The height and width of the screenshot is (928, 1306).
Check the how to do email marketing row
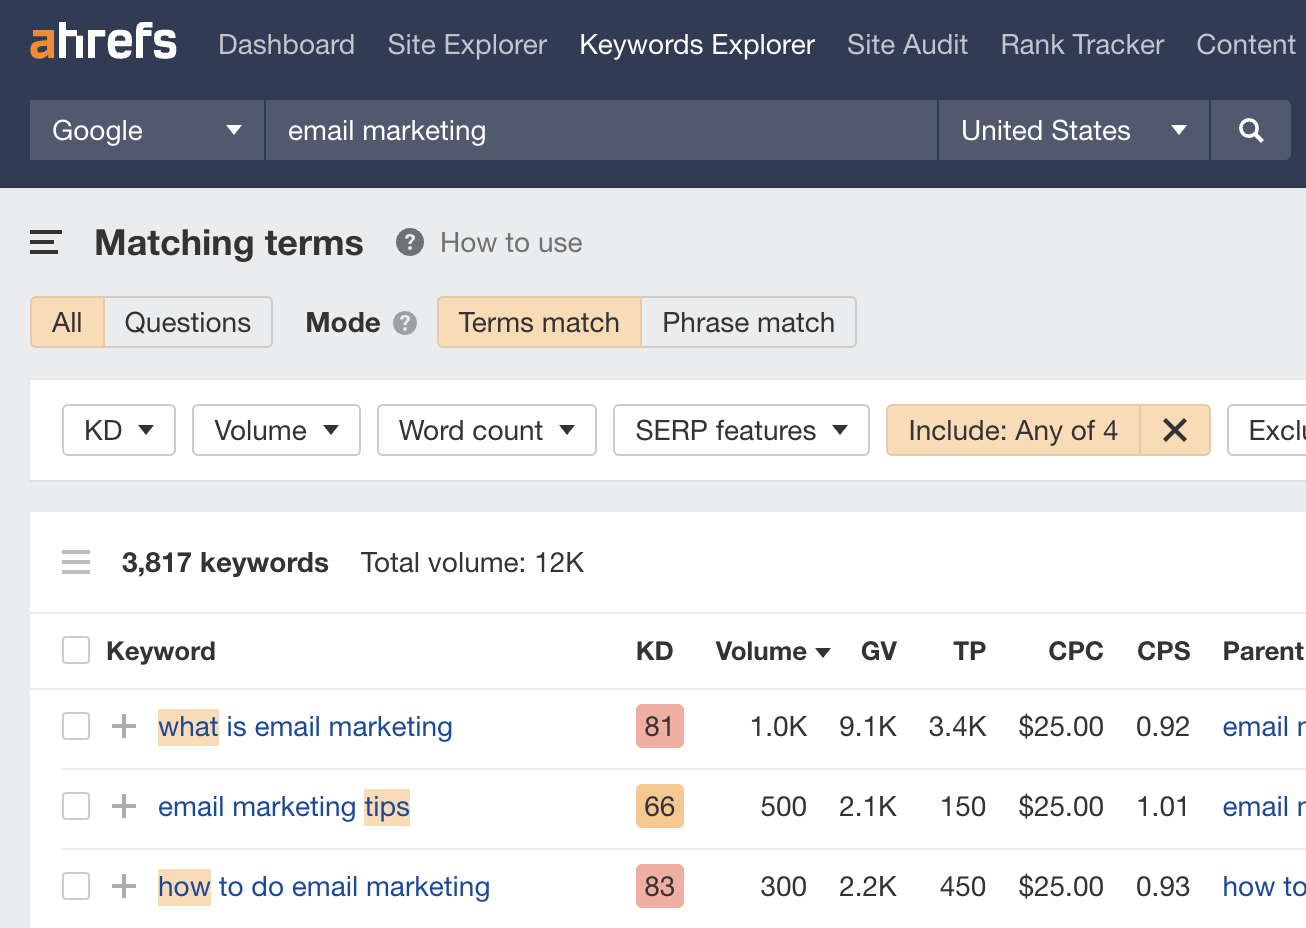coord(75,886)
